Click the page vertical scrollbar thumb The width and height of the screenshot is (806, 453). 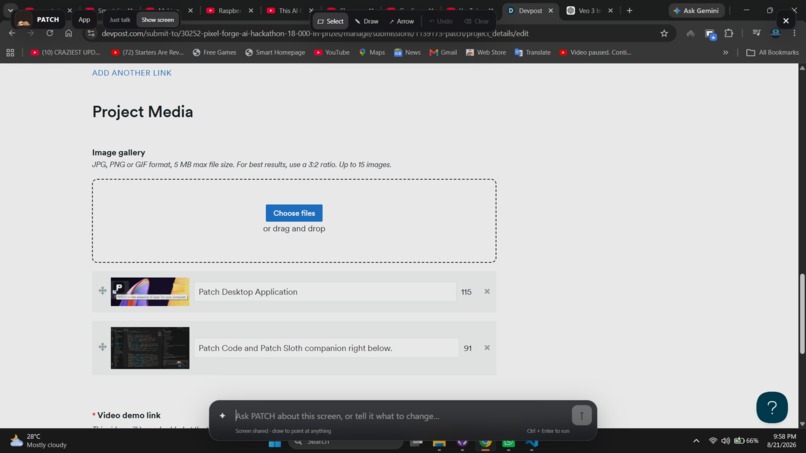click(x=802, y=314)
